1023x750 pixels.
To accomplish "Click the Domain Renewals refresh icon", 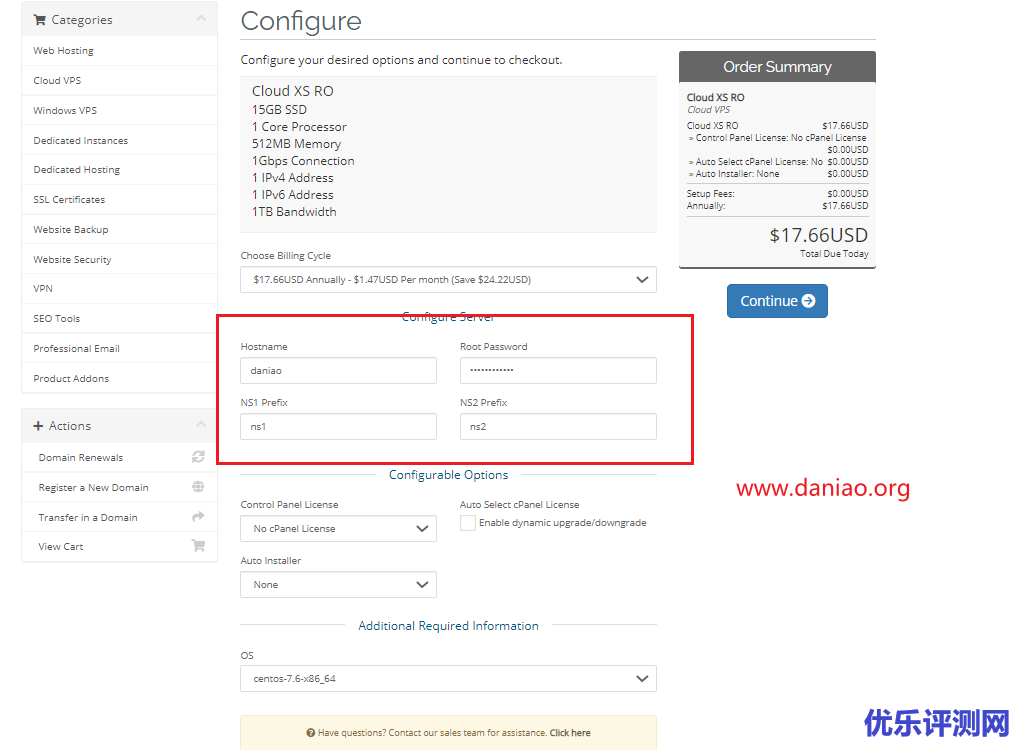I will click(198, 457).
